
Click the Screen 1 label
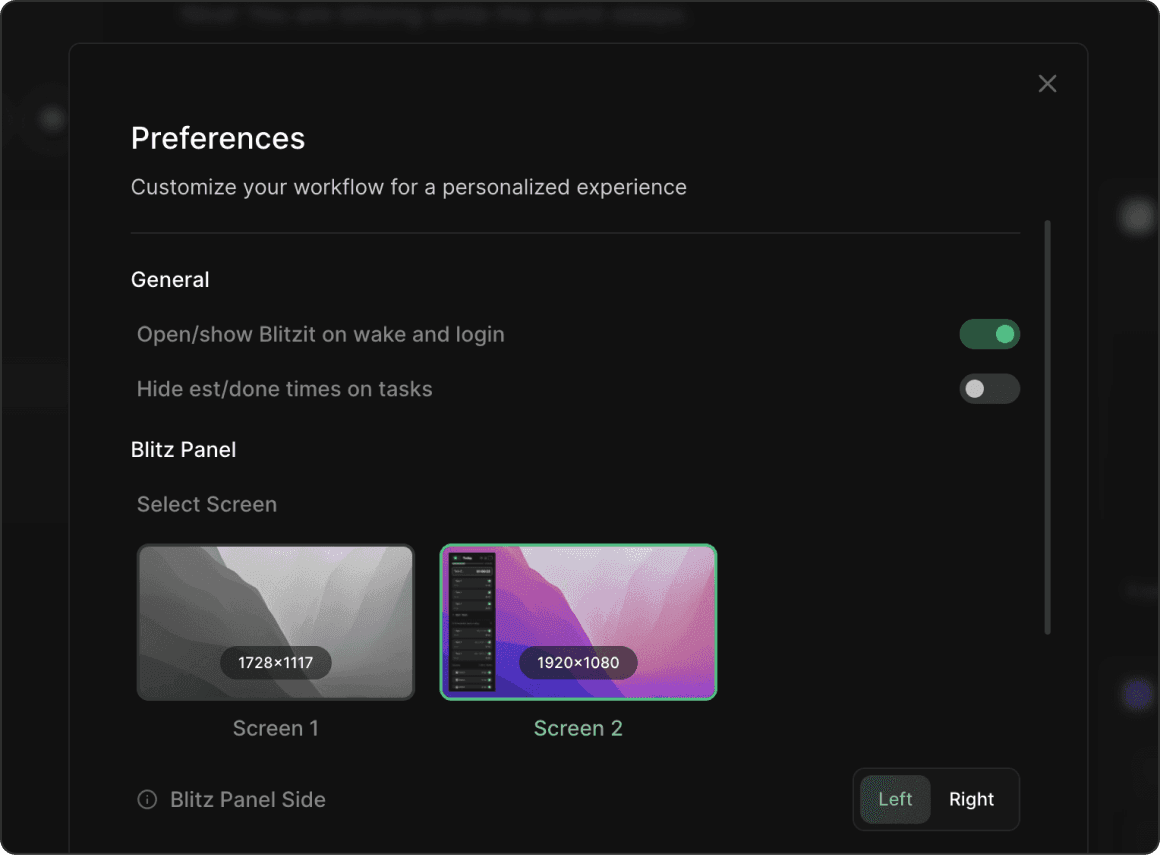(x=275, y=729)
